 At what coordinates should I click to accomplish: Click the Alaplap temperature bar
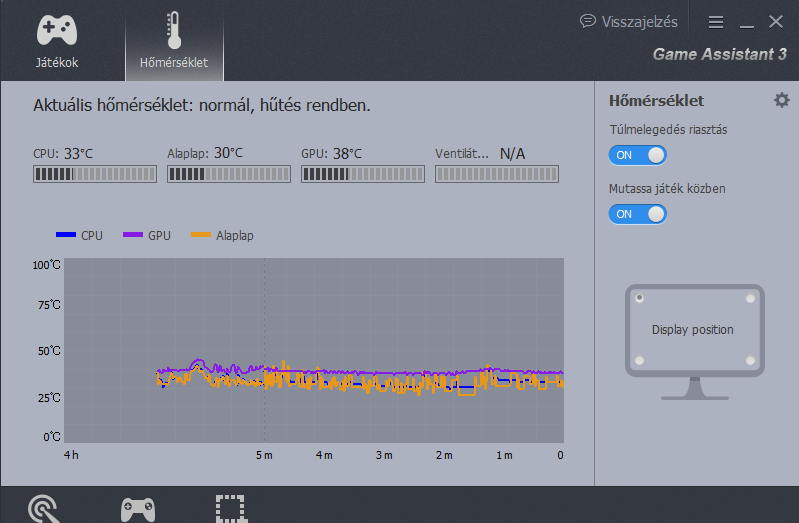[x=229, y=174]
